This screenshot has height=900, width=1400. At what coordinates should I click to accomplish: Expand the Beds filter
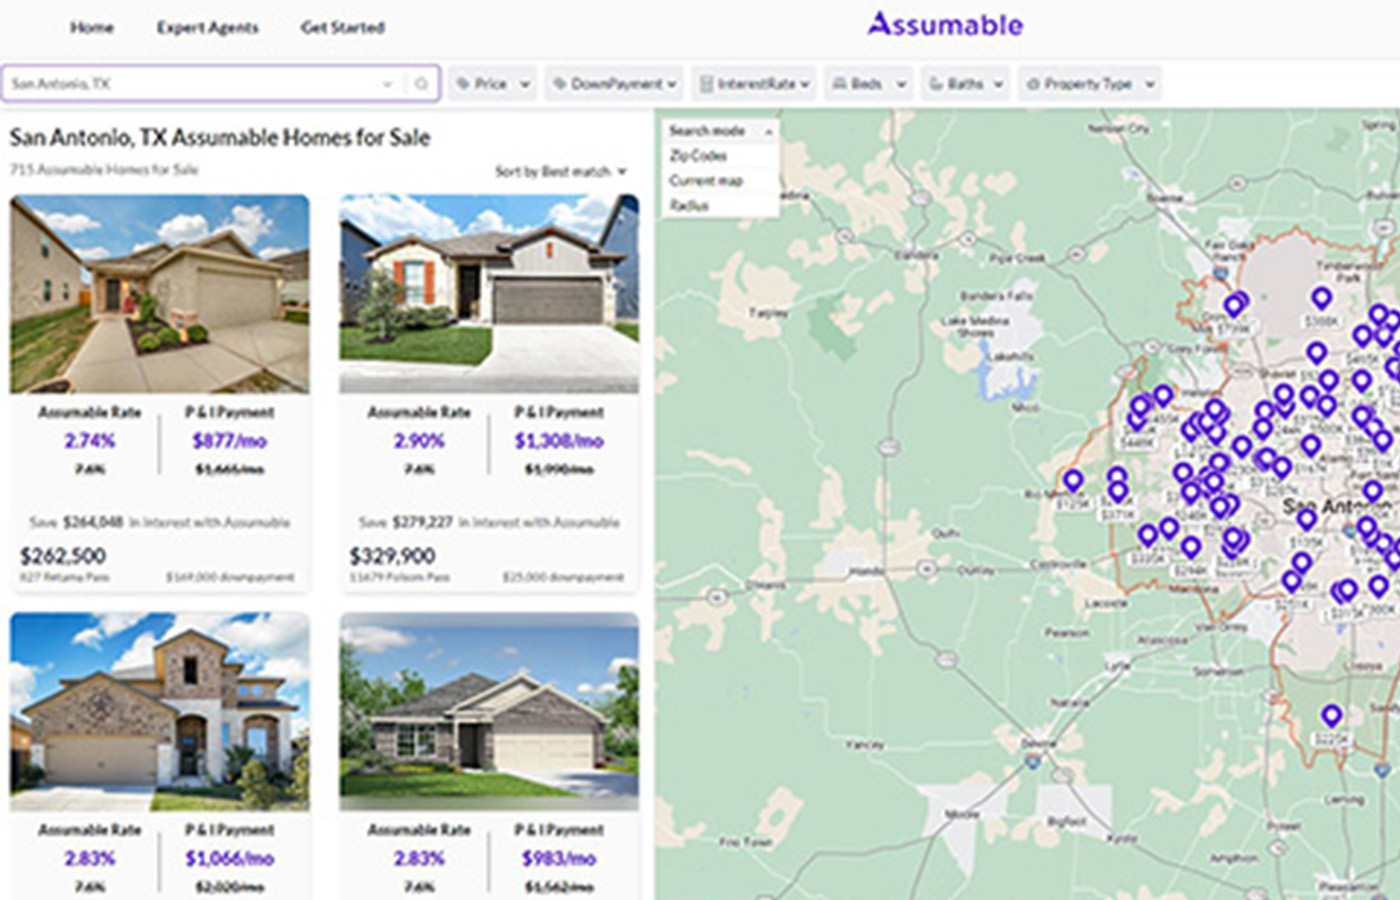pos(868,84)
